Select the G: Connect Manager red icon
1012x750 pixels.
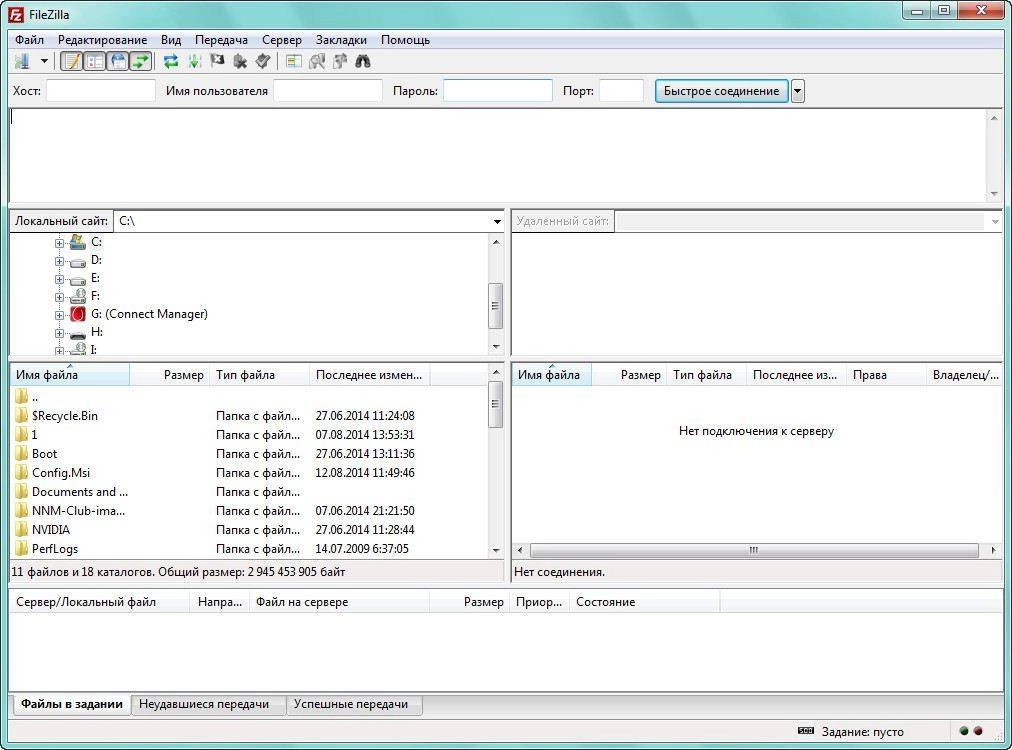pos(77,314)
